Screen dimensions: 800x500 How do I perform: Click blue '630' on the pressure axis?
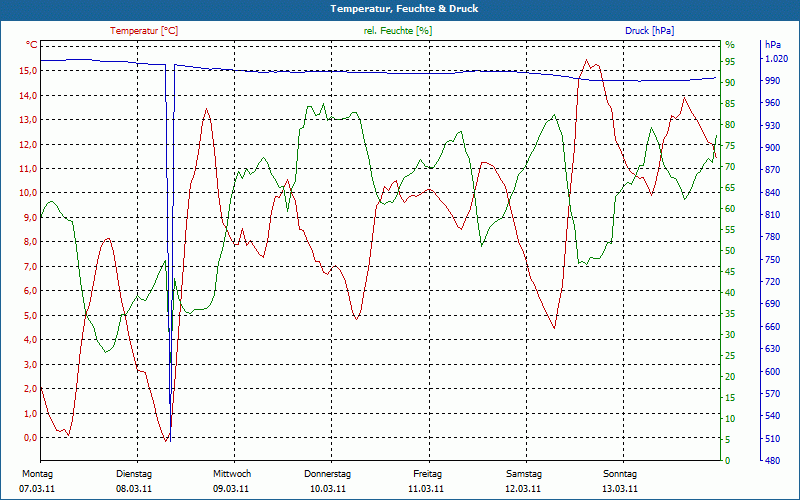pyautogui.click(x=773, y=349)
